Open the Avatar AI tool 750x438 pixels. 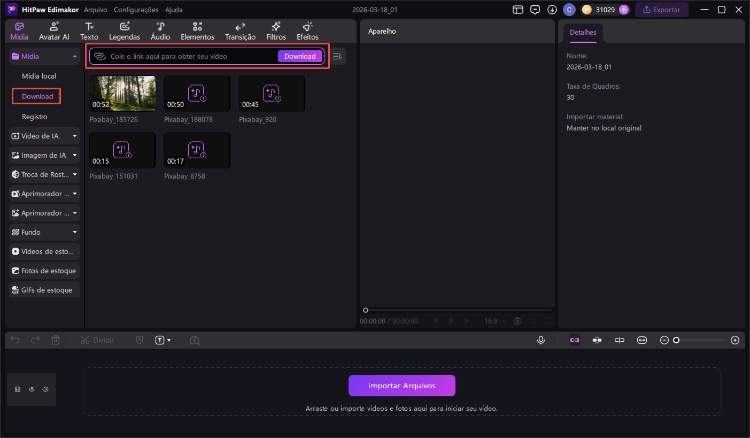click(x=54, y=30)
